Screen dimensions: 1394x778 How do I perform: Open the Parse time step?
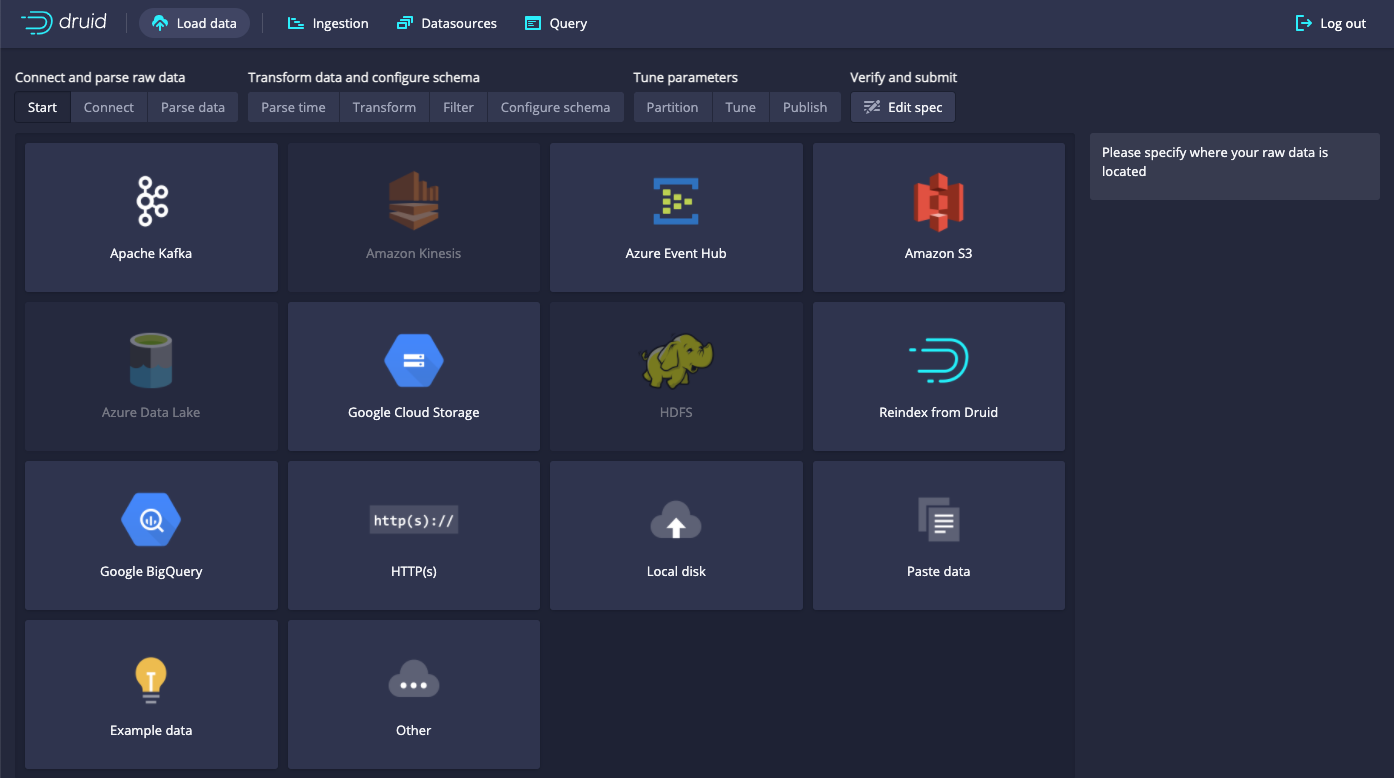click(293, 107)
